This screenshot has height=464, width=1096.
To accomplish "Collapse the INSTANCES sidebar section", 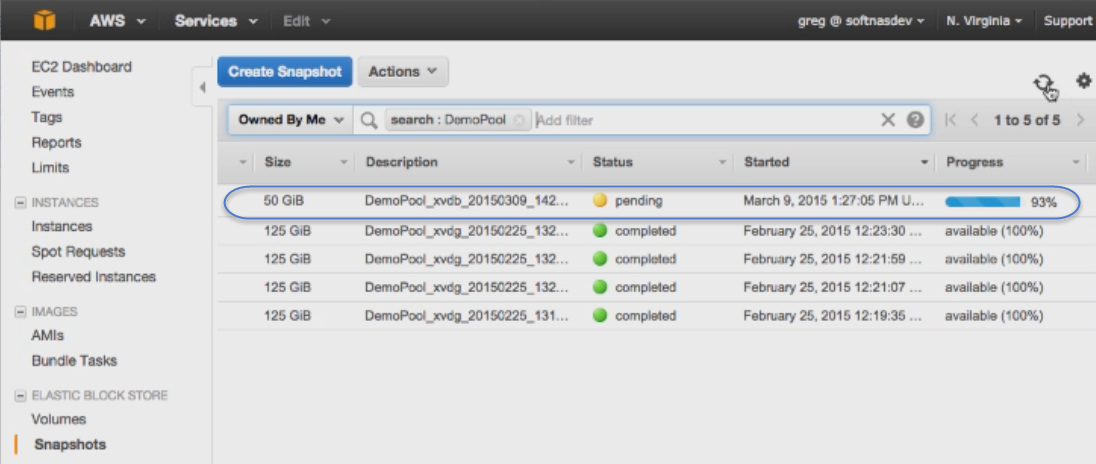I will click(x=20, y=203).
